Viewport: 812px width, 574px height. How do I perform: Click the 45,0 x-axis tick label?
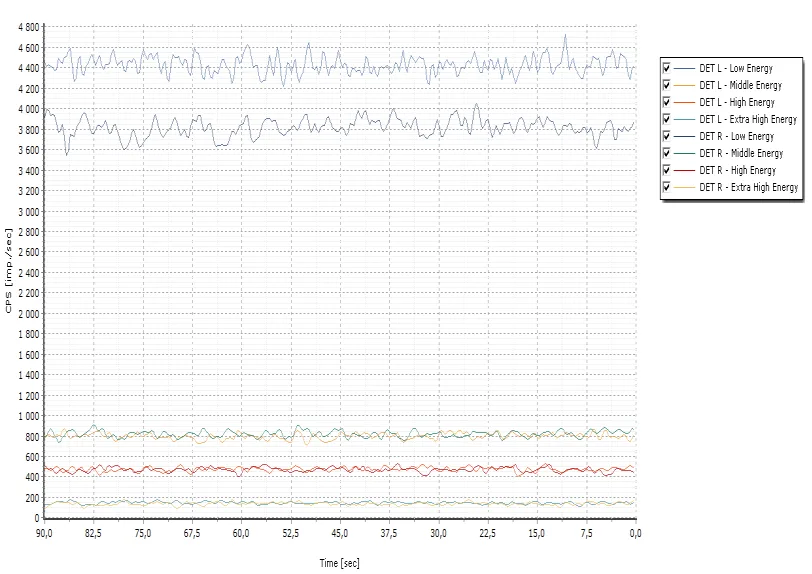tap(340, 533)
